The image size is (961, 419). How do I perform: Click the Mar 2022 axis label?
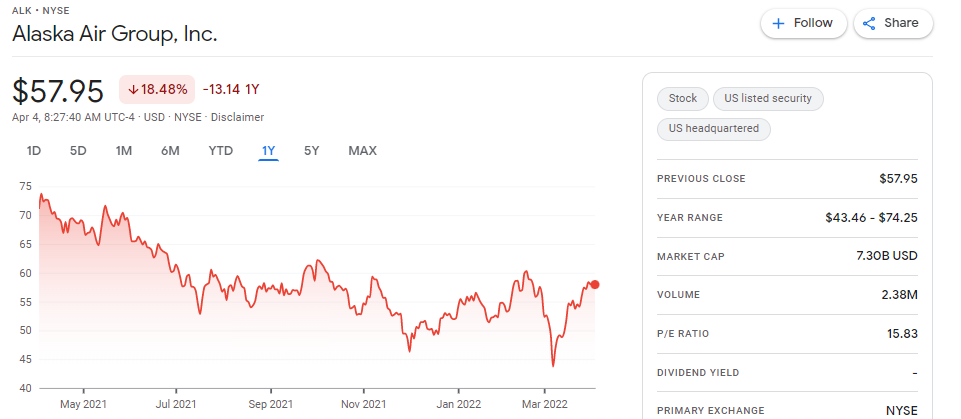point(545,404)
